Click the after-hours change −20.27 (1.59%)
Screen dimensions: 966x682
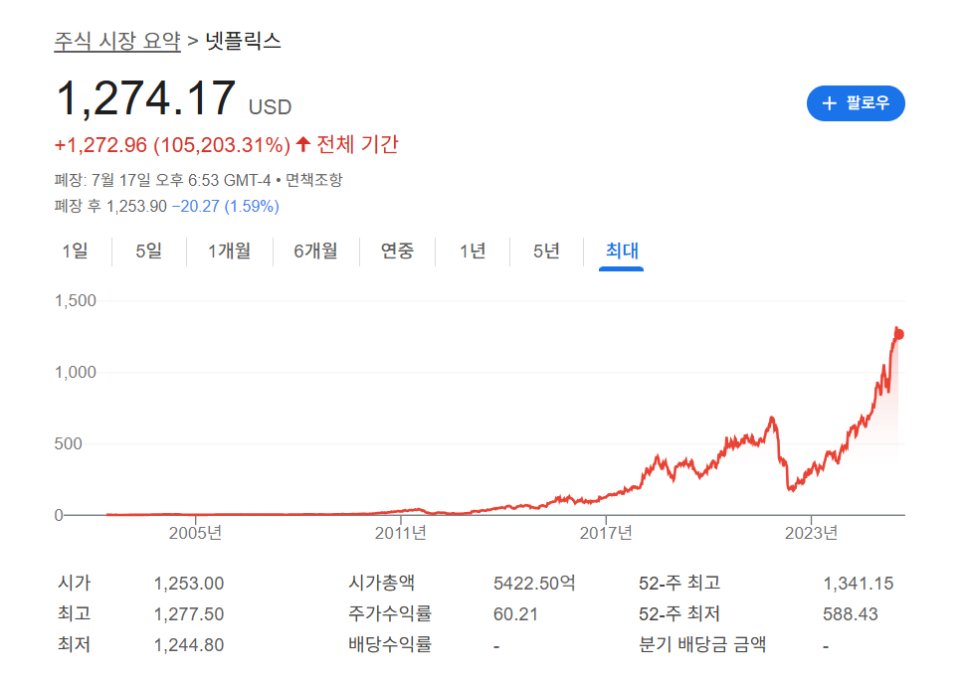[x=225, y=206]
